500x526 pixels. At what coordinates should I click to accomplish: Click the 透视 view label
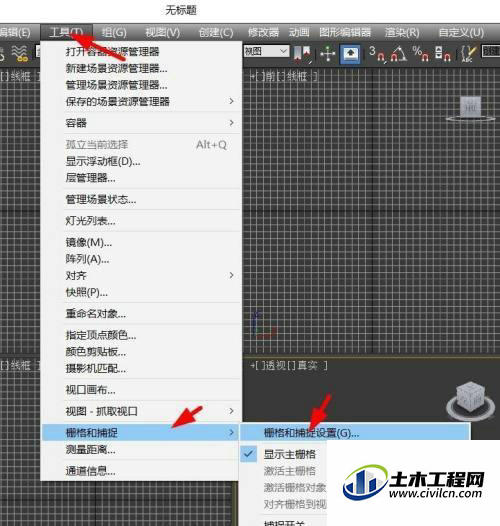coord(276,365)
